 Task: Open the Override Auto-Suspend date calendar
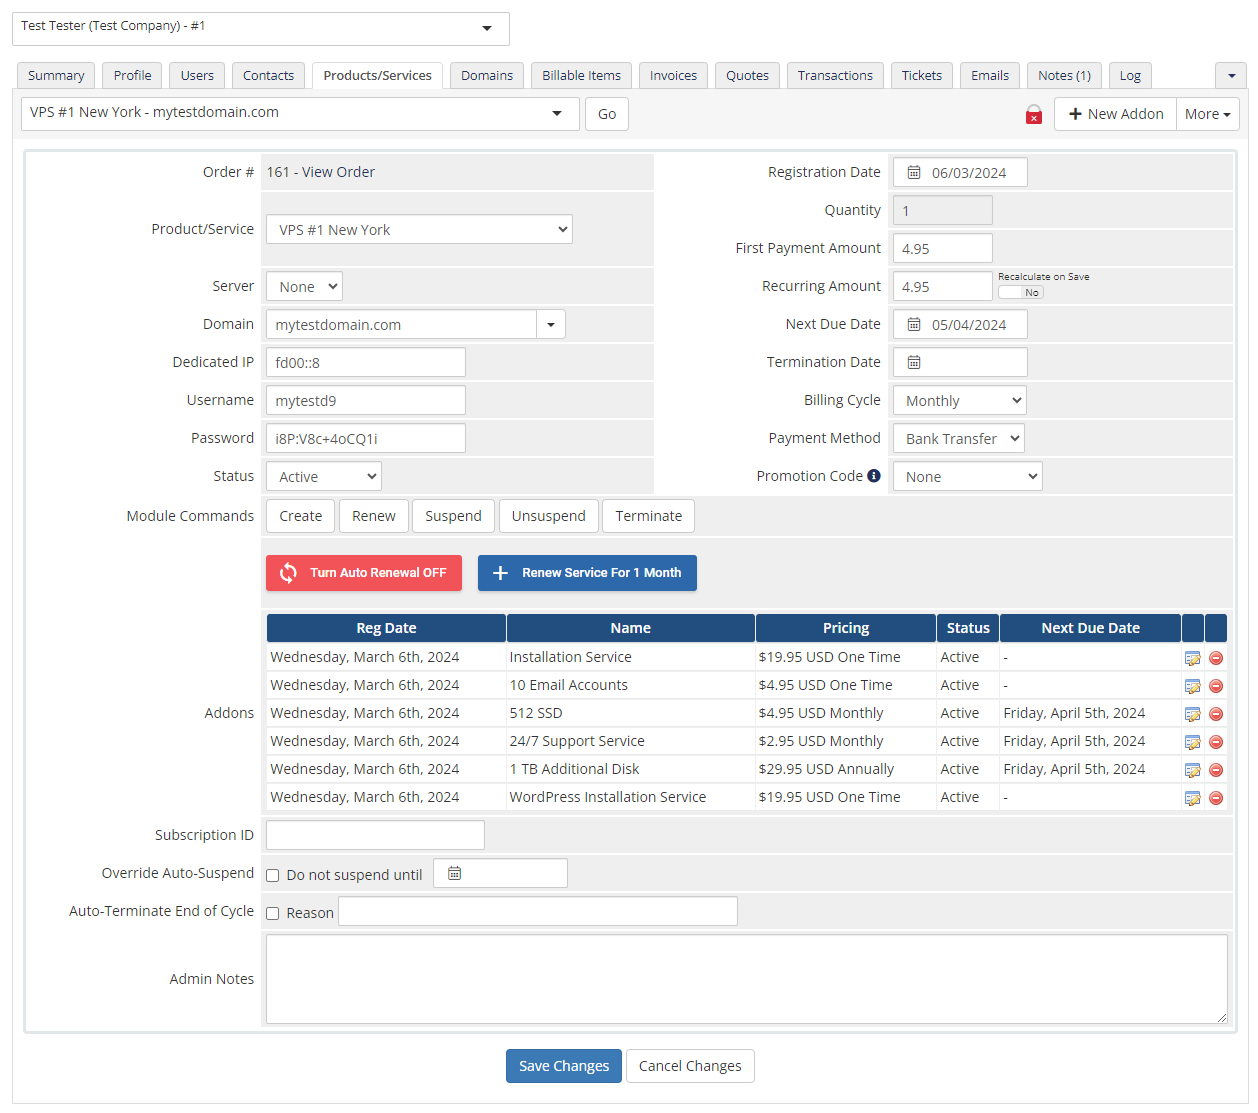pyautogui.click(x=455, y=872)
